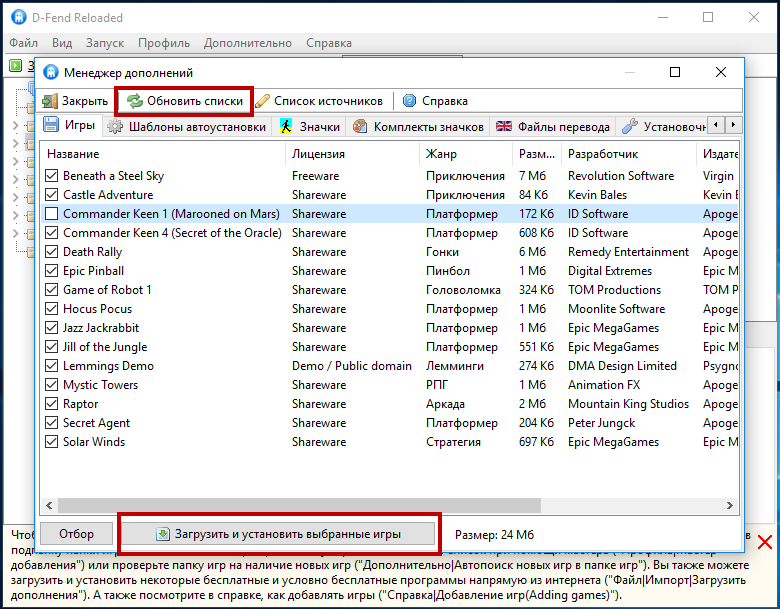Toggle the Jazz Jackrabbit checkbox
780x609 pixels.
click(x=51, y=328)
